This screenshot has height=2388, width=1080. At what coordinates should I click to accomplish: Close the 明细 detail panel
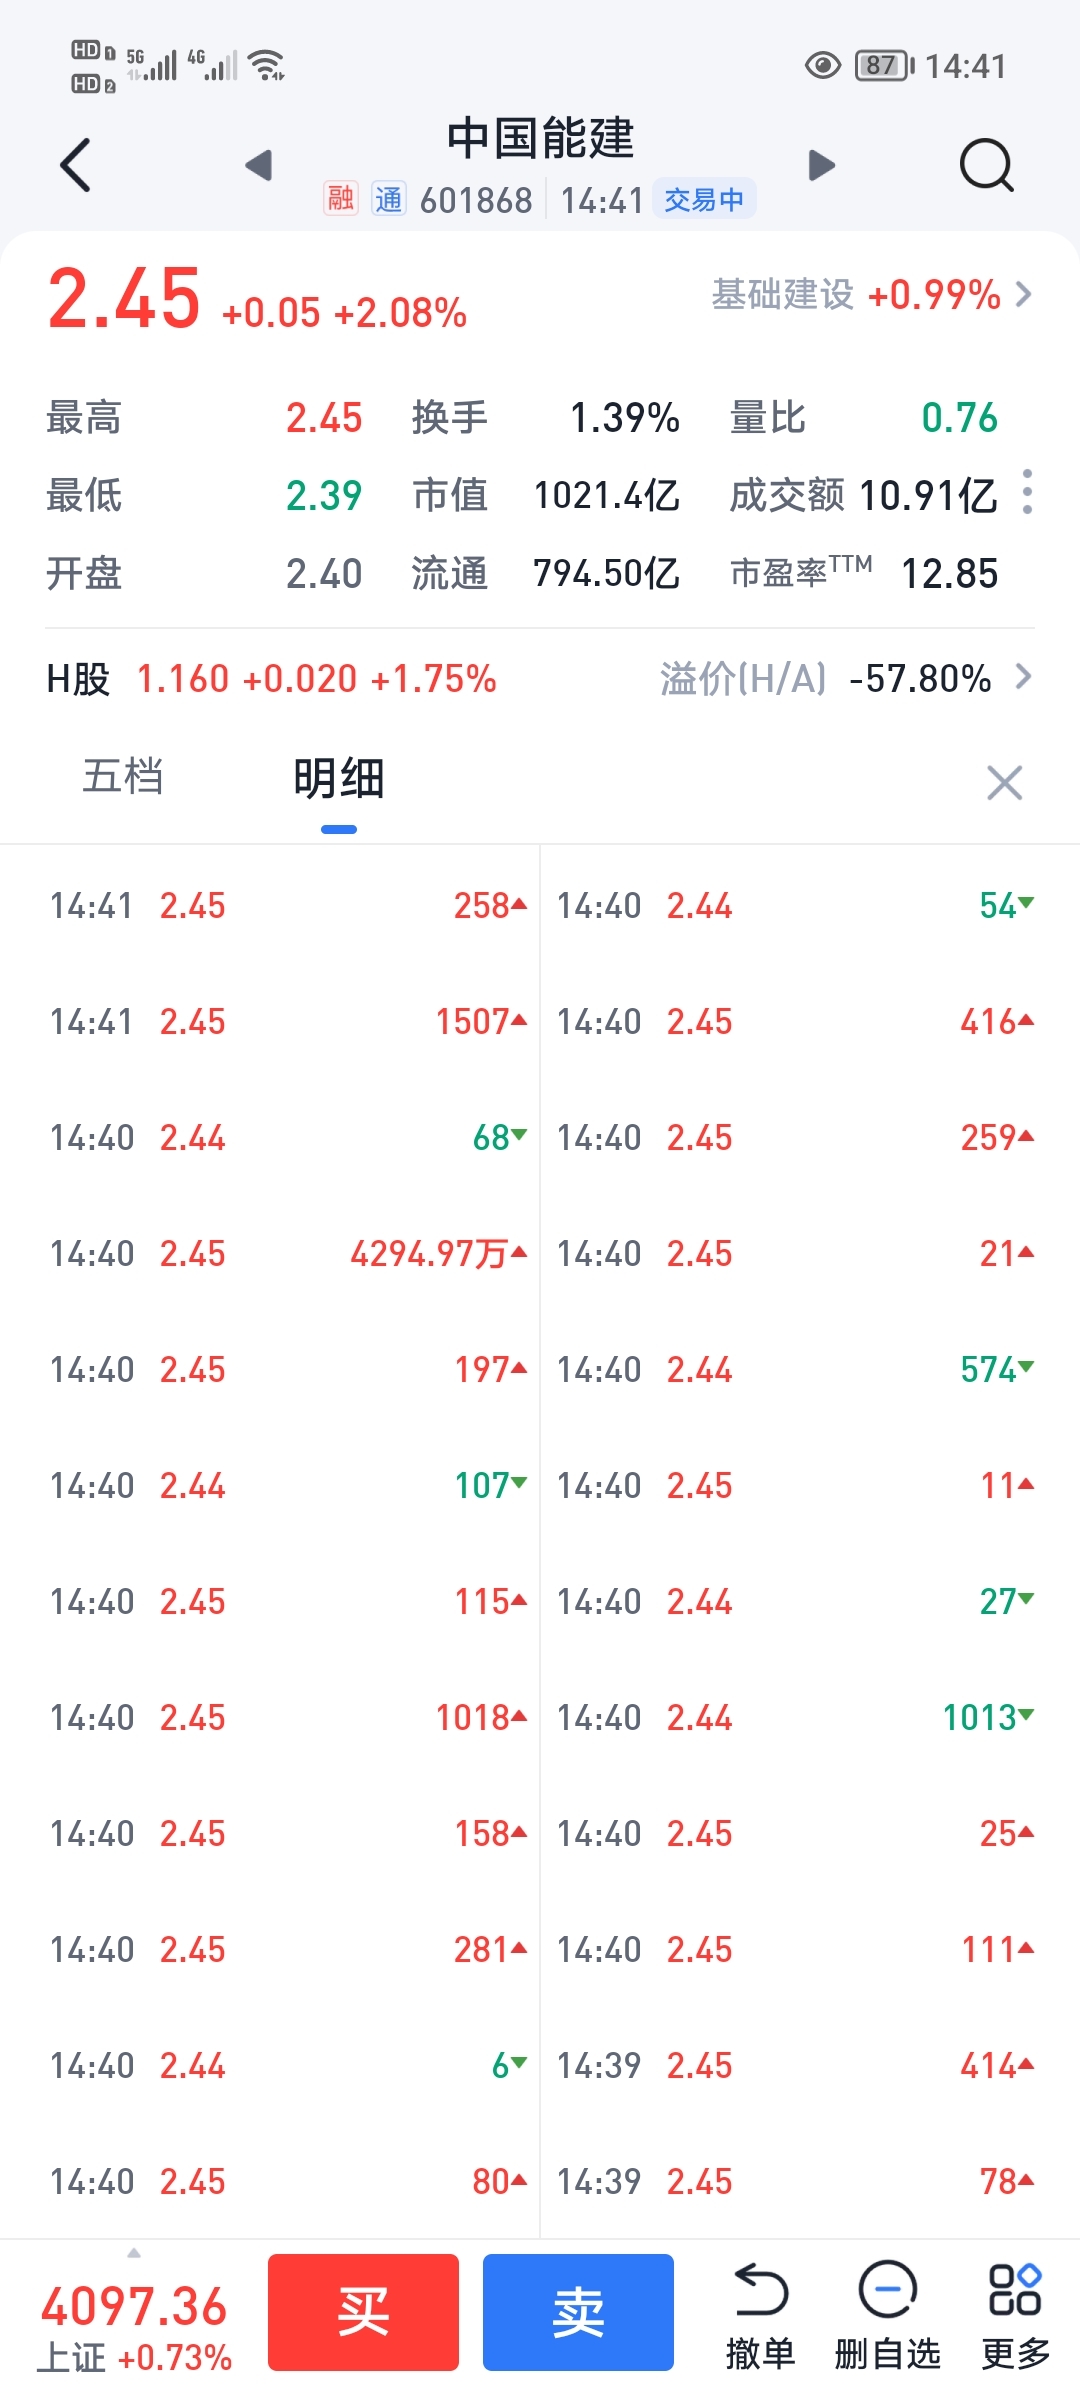point(1004,783)
